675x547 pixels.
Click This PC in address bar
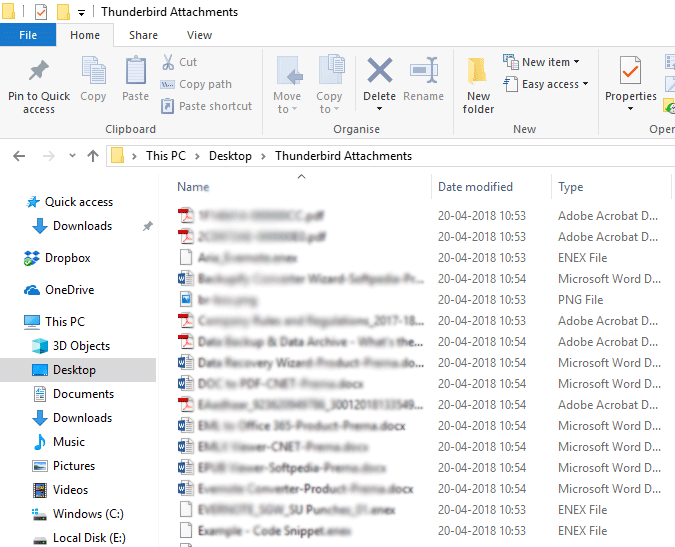(x=166, y=156)
